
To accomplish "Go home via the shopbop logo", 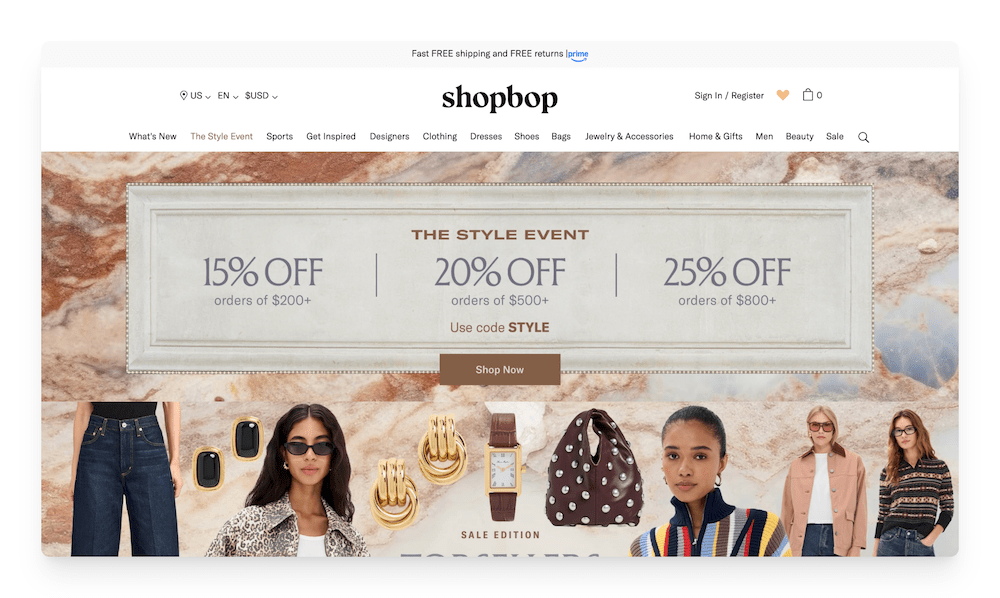I will coord(499,98).
